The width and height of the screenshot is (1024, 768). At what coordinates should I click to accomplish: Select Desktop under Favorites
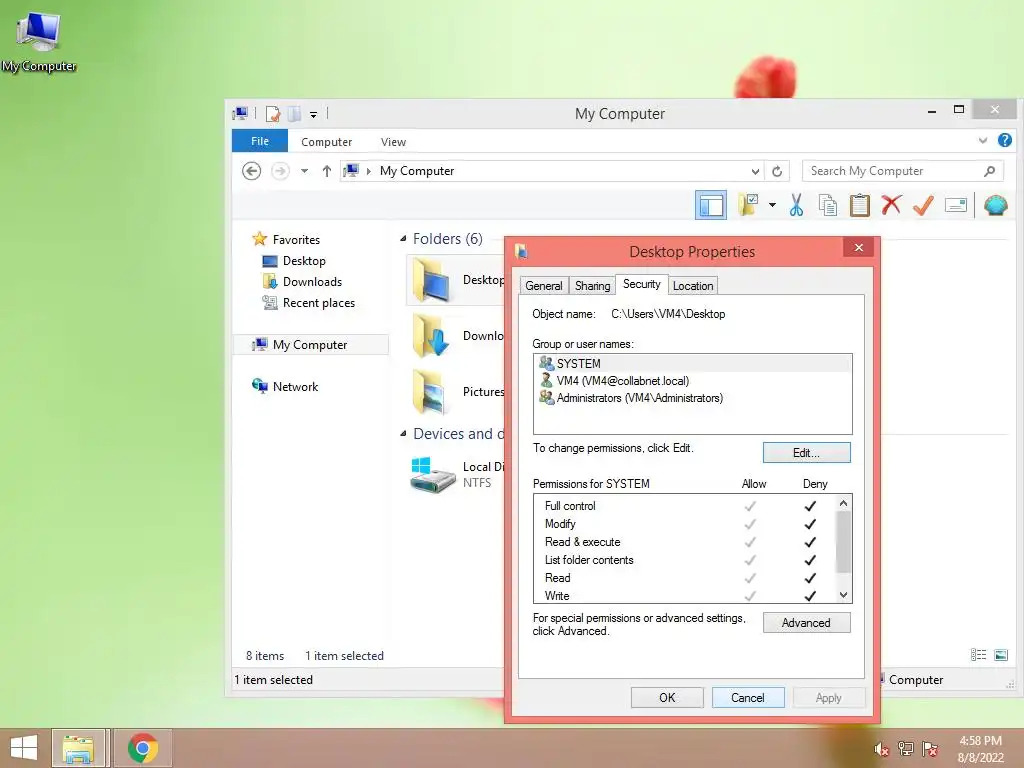click(x=304, y=261)
